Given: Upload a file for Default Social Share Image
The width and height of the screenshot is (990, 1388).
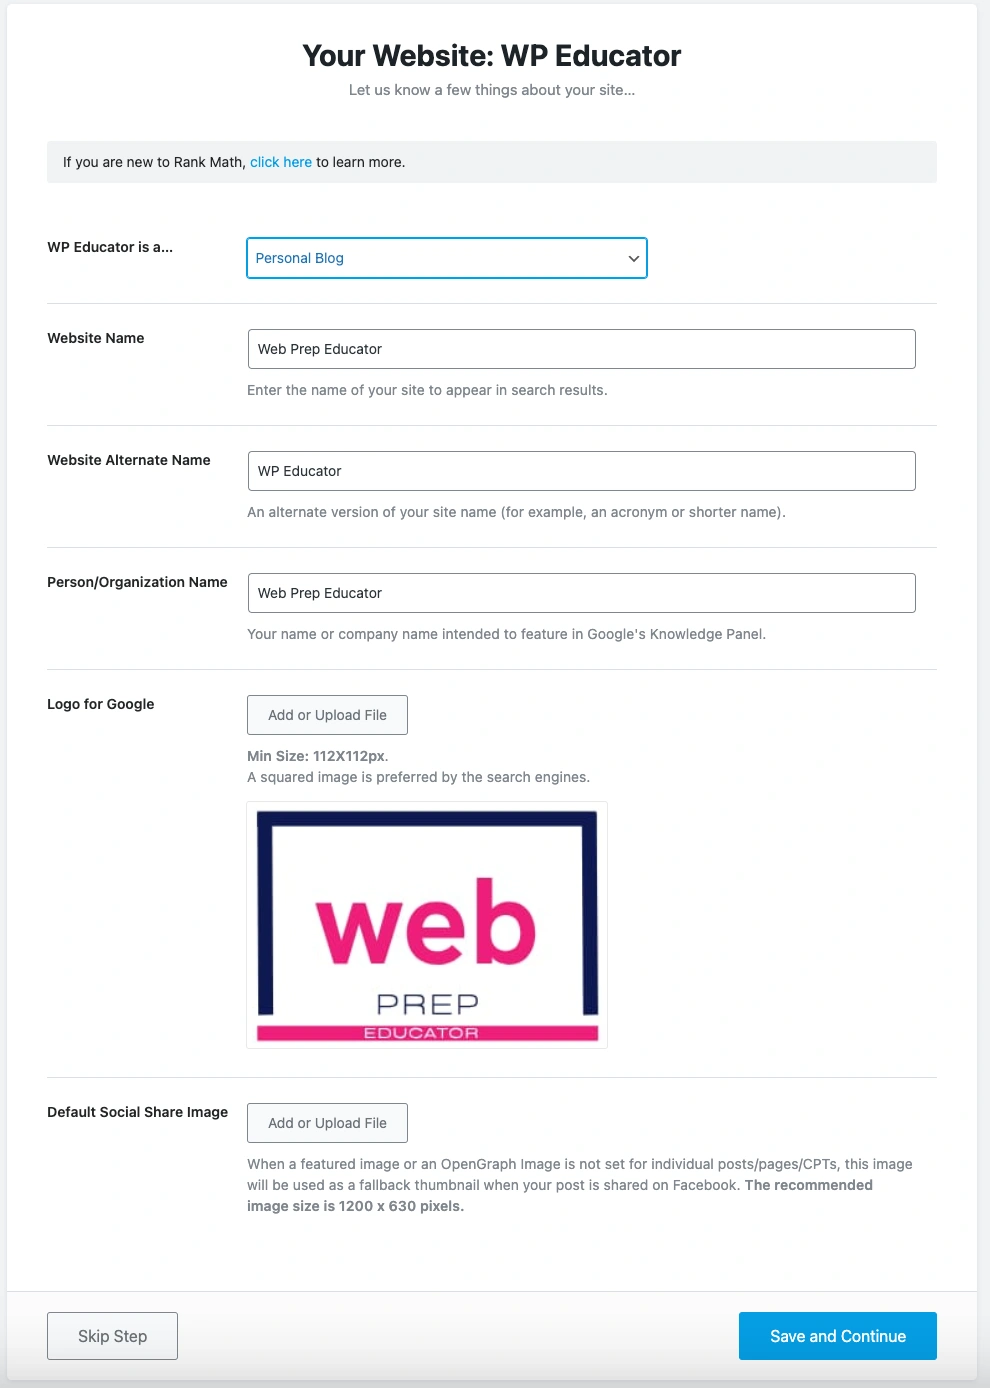Looking at the screenshot, I should (x=327, y=1123).
